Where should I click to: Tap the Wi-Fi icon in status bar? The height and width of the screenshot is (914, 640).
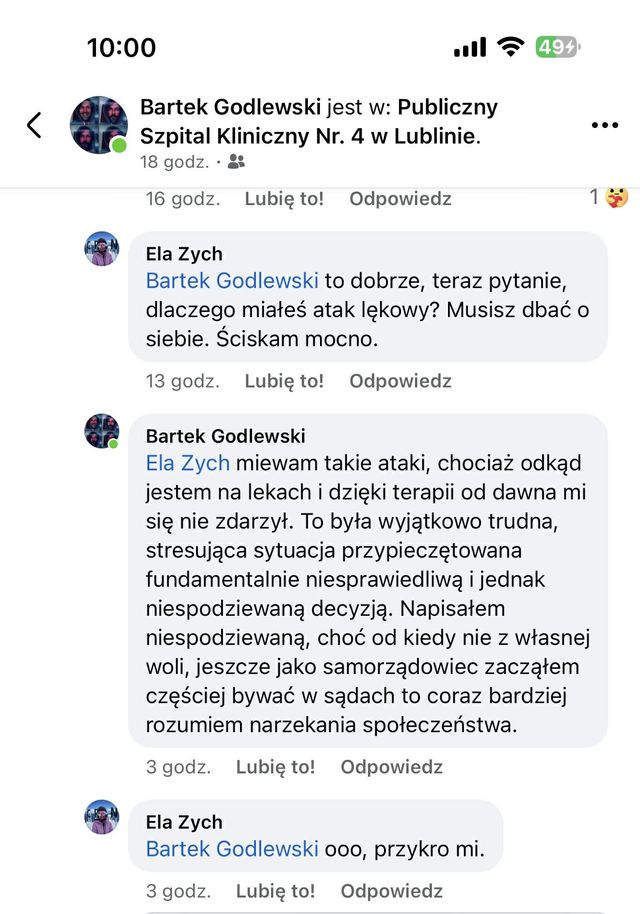[511, 47]
